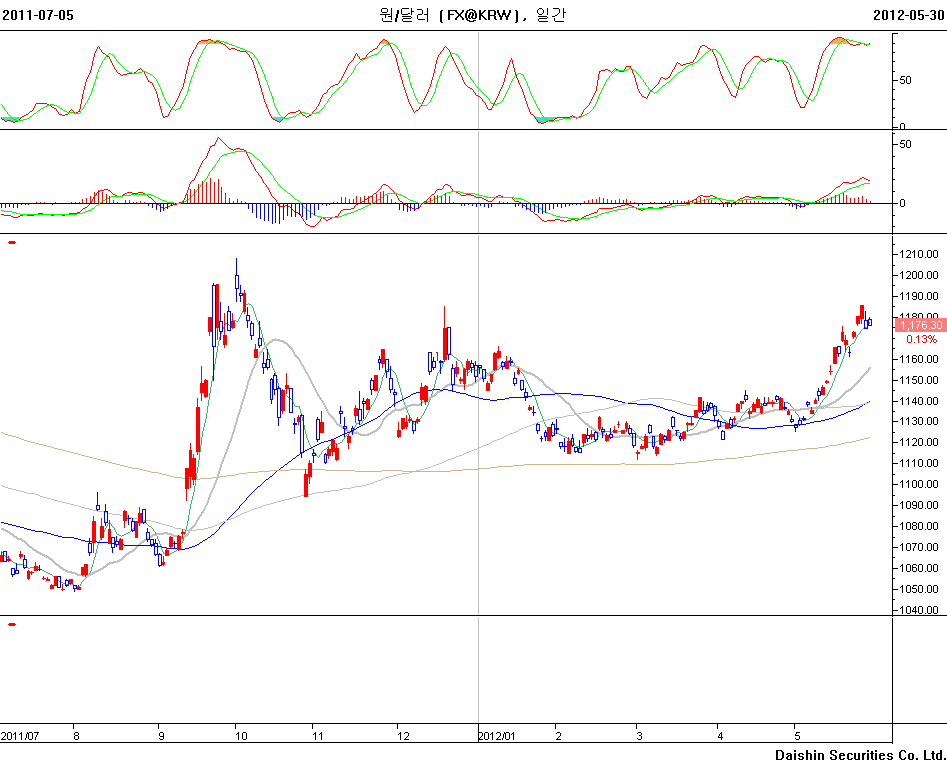Click the 50 label on the top oscillator axis
The image size is (947, 767).
[x=905, y=80]
